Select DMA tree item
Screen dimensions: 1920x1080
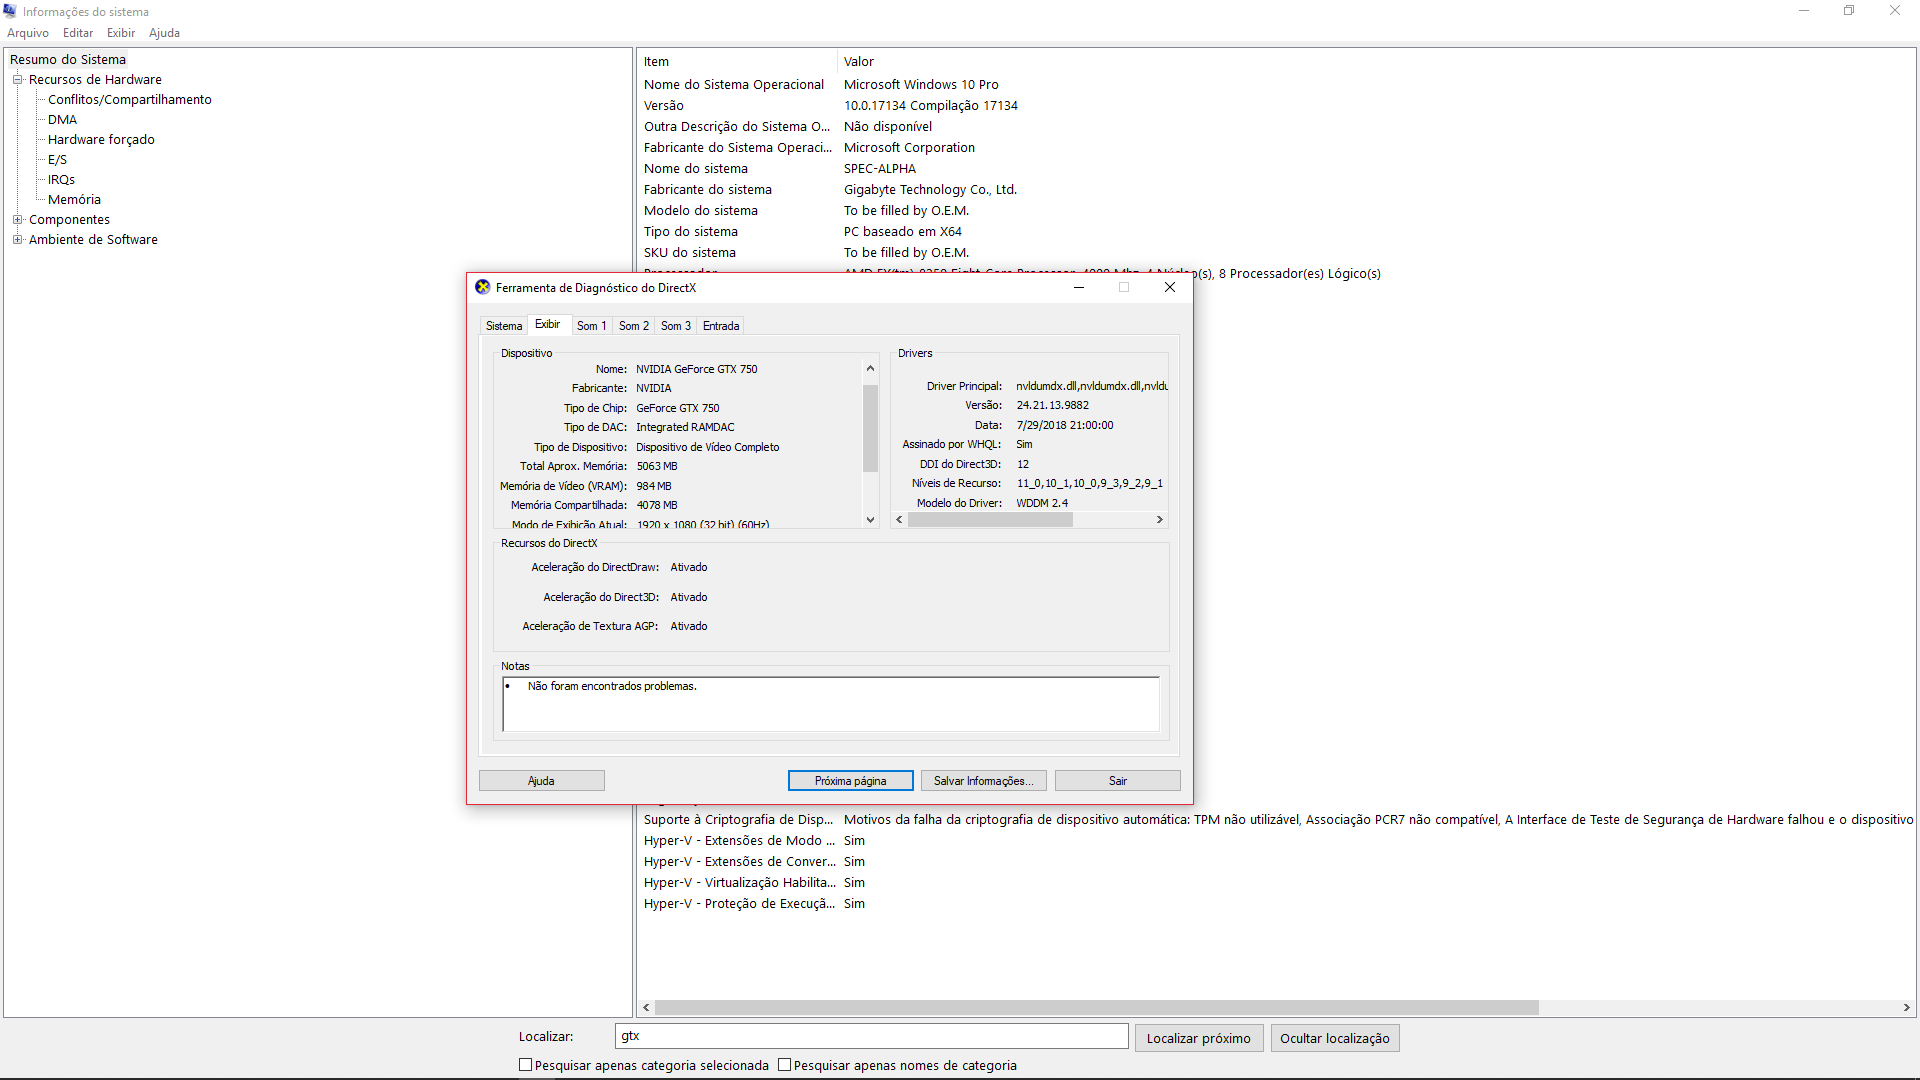(62, 119)
